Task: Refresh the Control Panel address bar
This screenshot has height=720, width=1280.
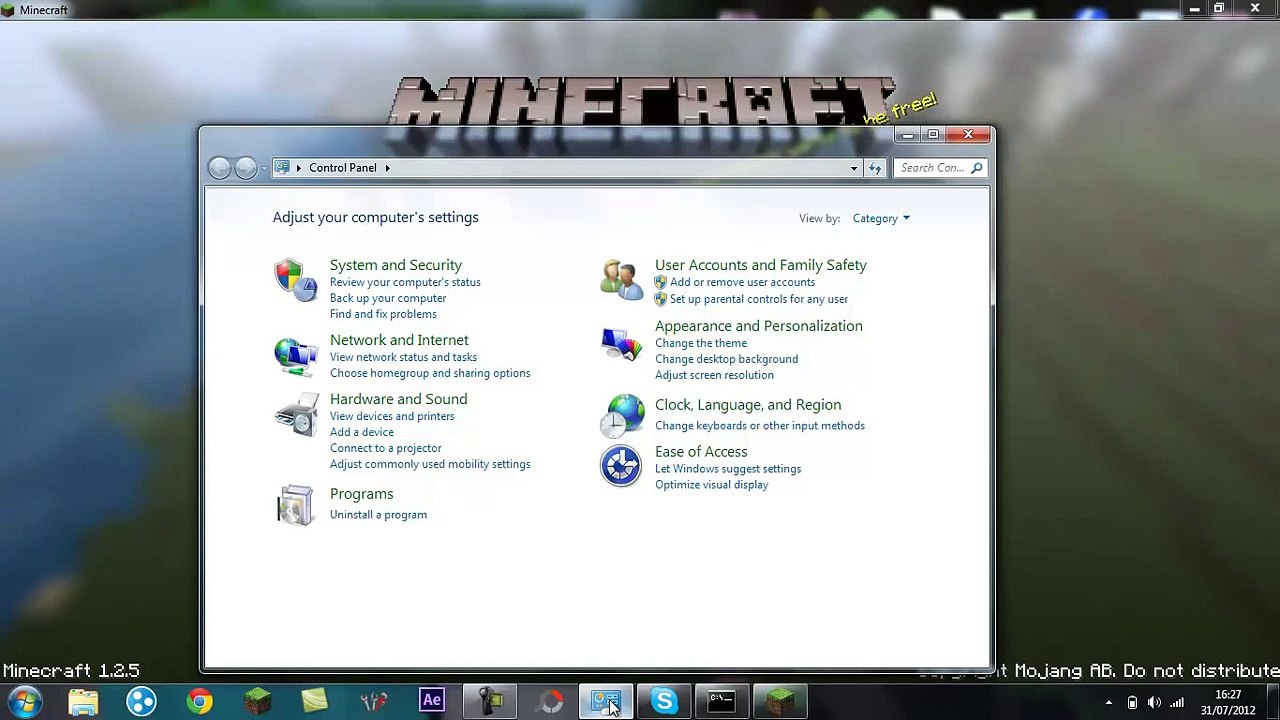Action: click(x=875, y=168)
